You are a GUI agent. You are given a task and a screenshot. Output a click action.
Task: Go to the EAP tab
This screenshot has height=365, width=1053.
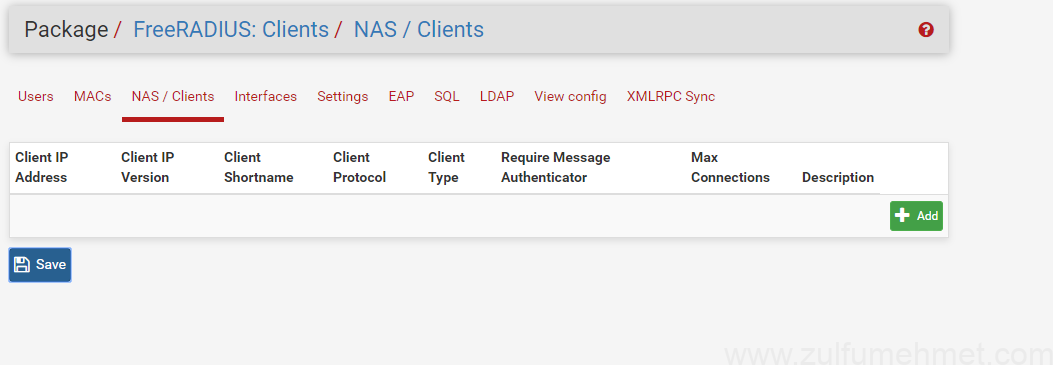401,97
